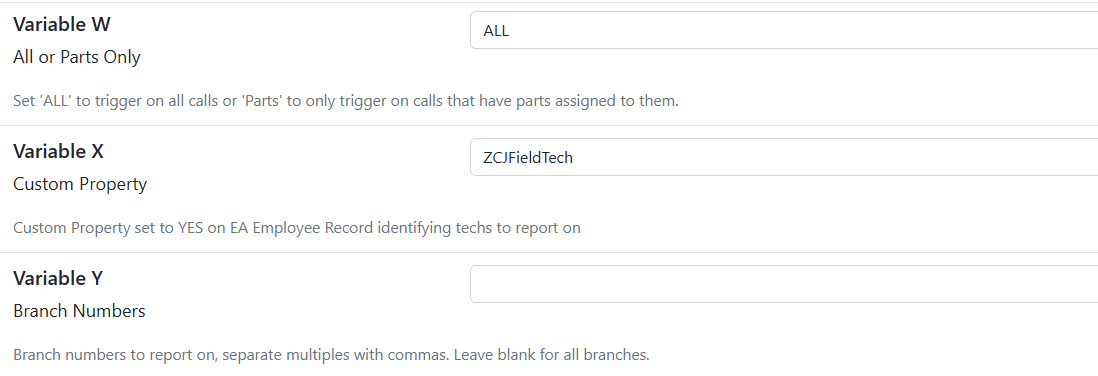Focus the Variable X field with ZCJFieldTech

pyautogui.click(x=784, y=158)
